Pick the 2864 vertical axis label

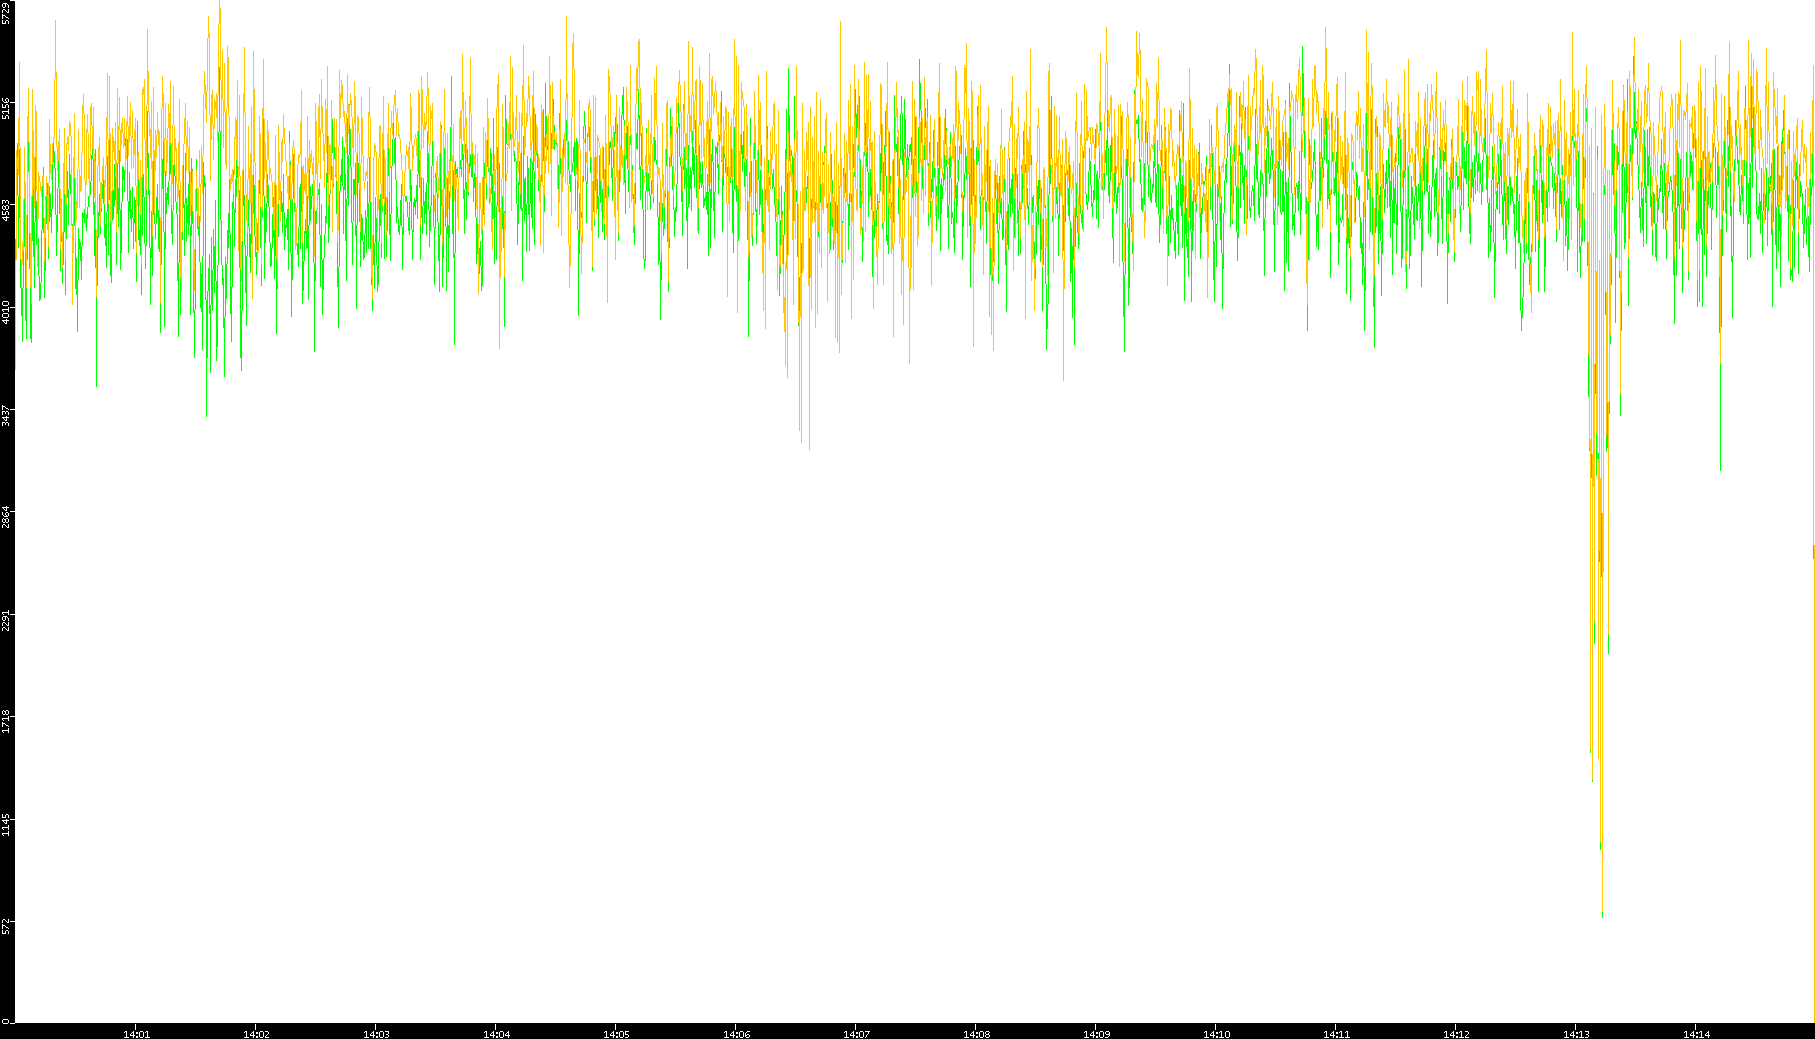(7, 516)
